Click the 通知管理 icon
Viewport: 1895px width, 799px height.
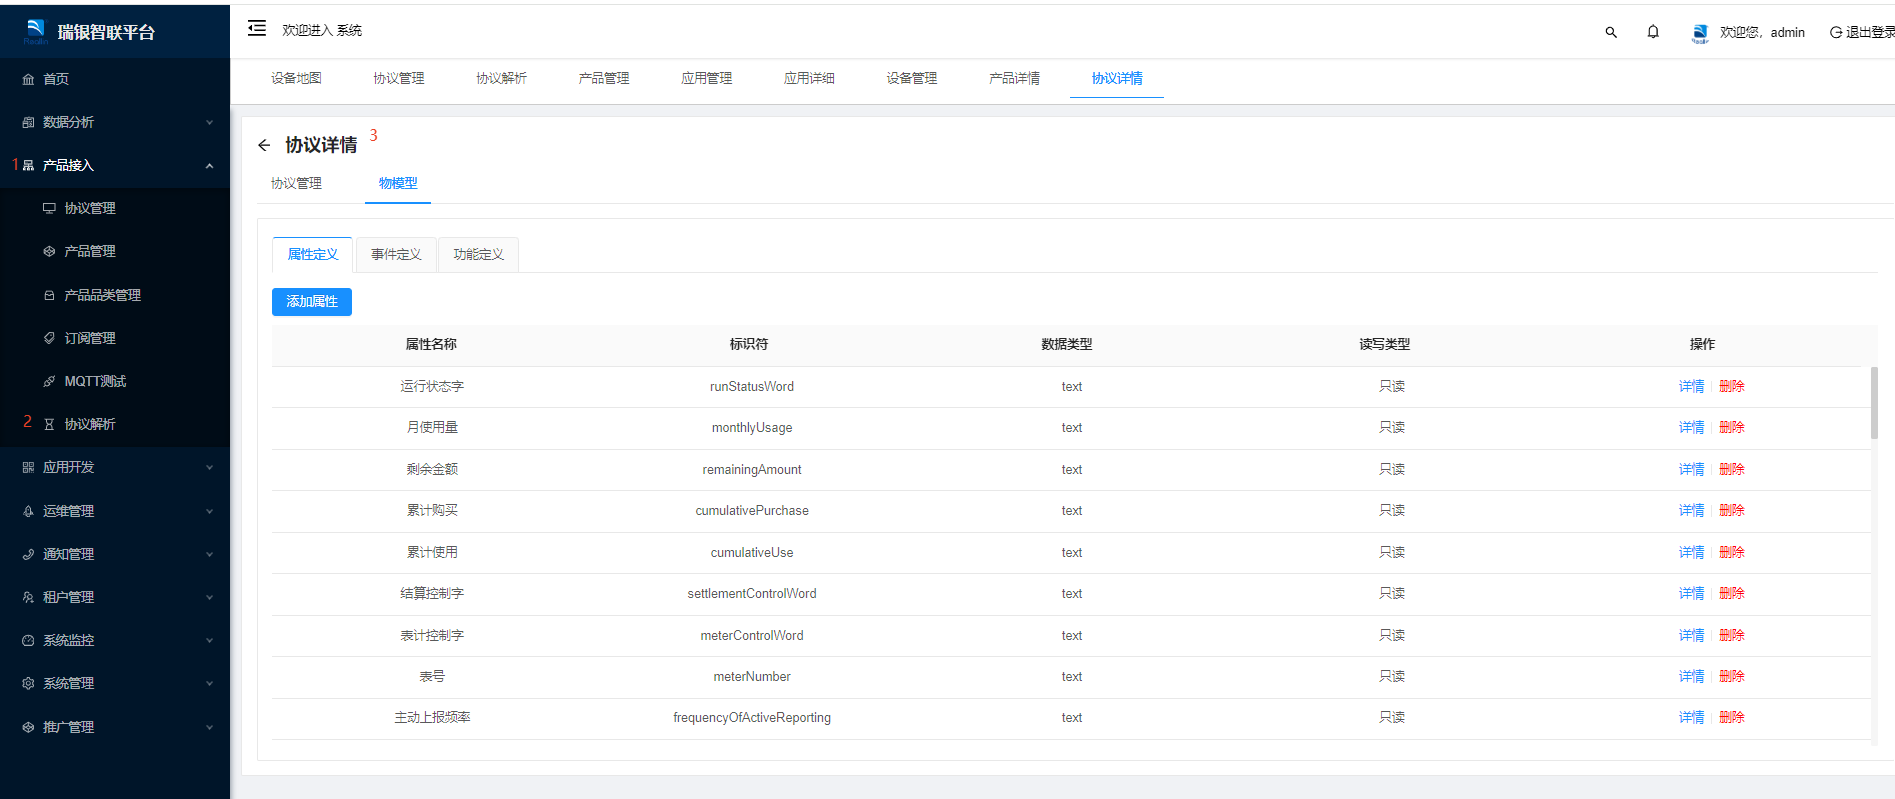[x=28, y=554]
